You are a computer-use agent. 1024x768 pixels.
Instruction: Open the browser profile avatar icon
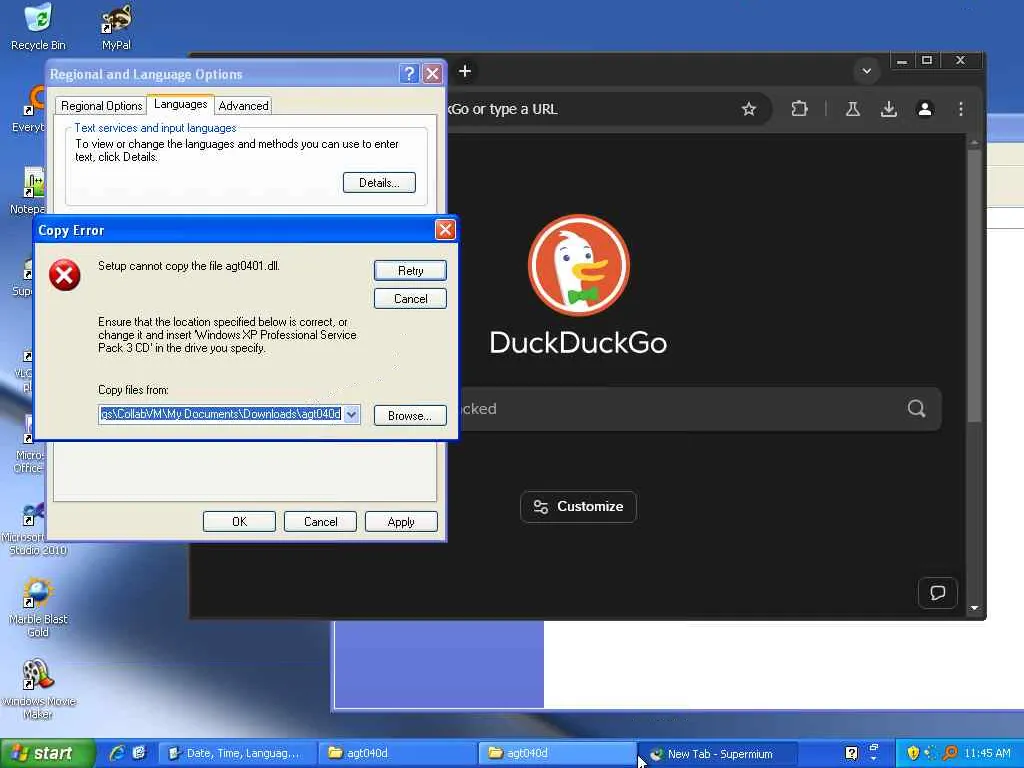pyautogui.click(x=925, y=109)
